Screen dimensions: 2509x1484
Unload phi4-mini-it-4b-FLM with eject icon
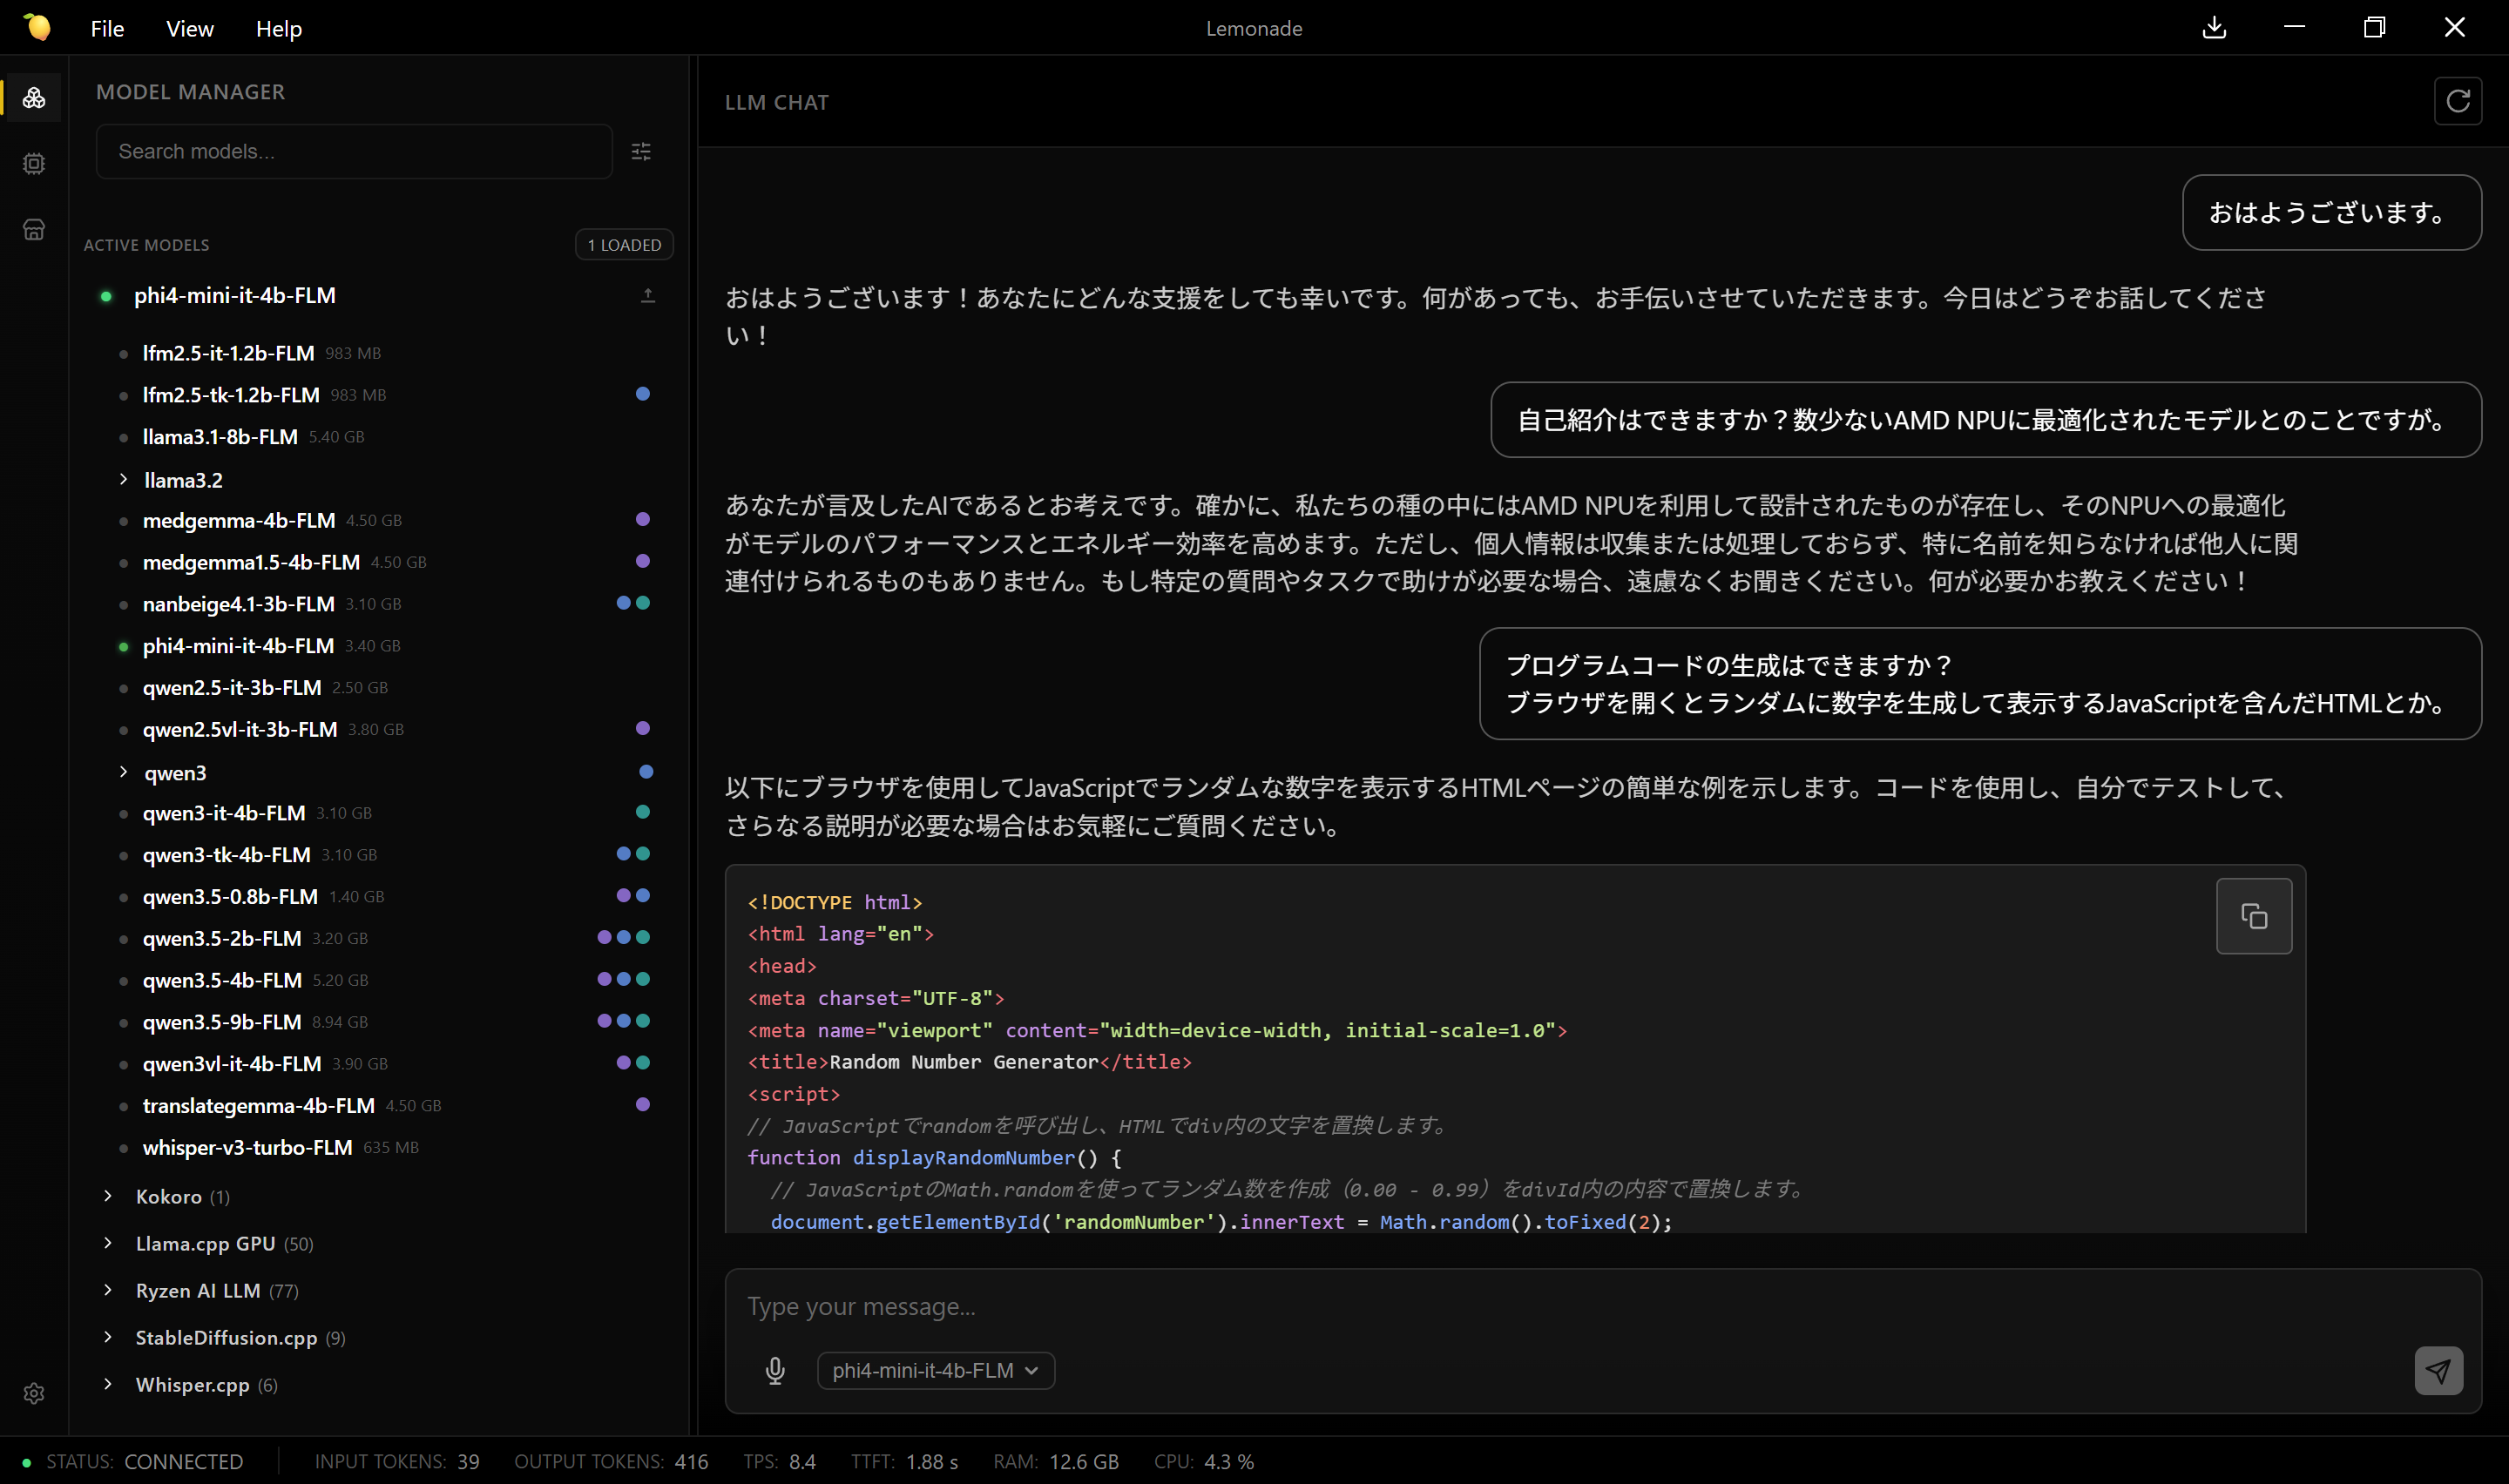click(x=648, y=295)
